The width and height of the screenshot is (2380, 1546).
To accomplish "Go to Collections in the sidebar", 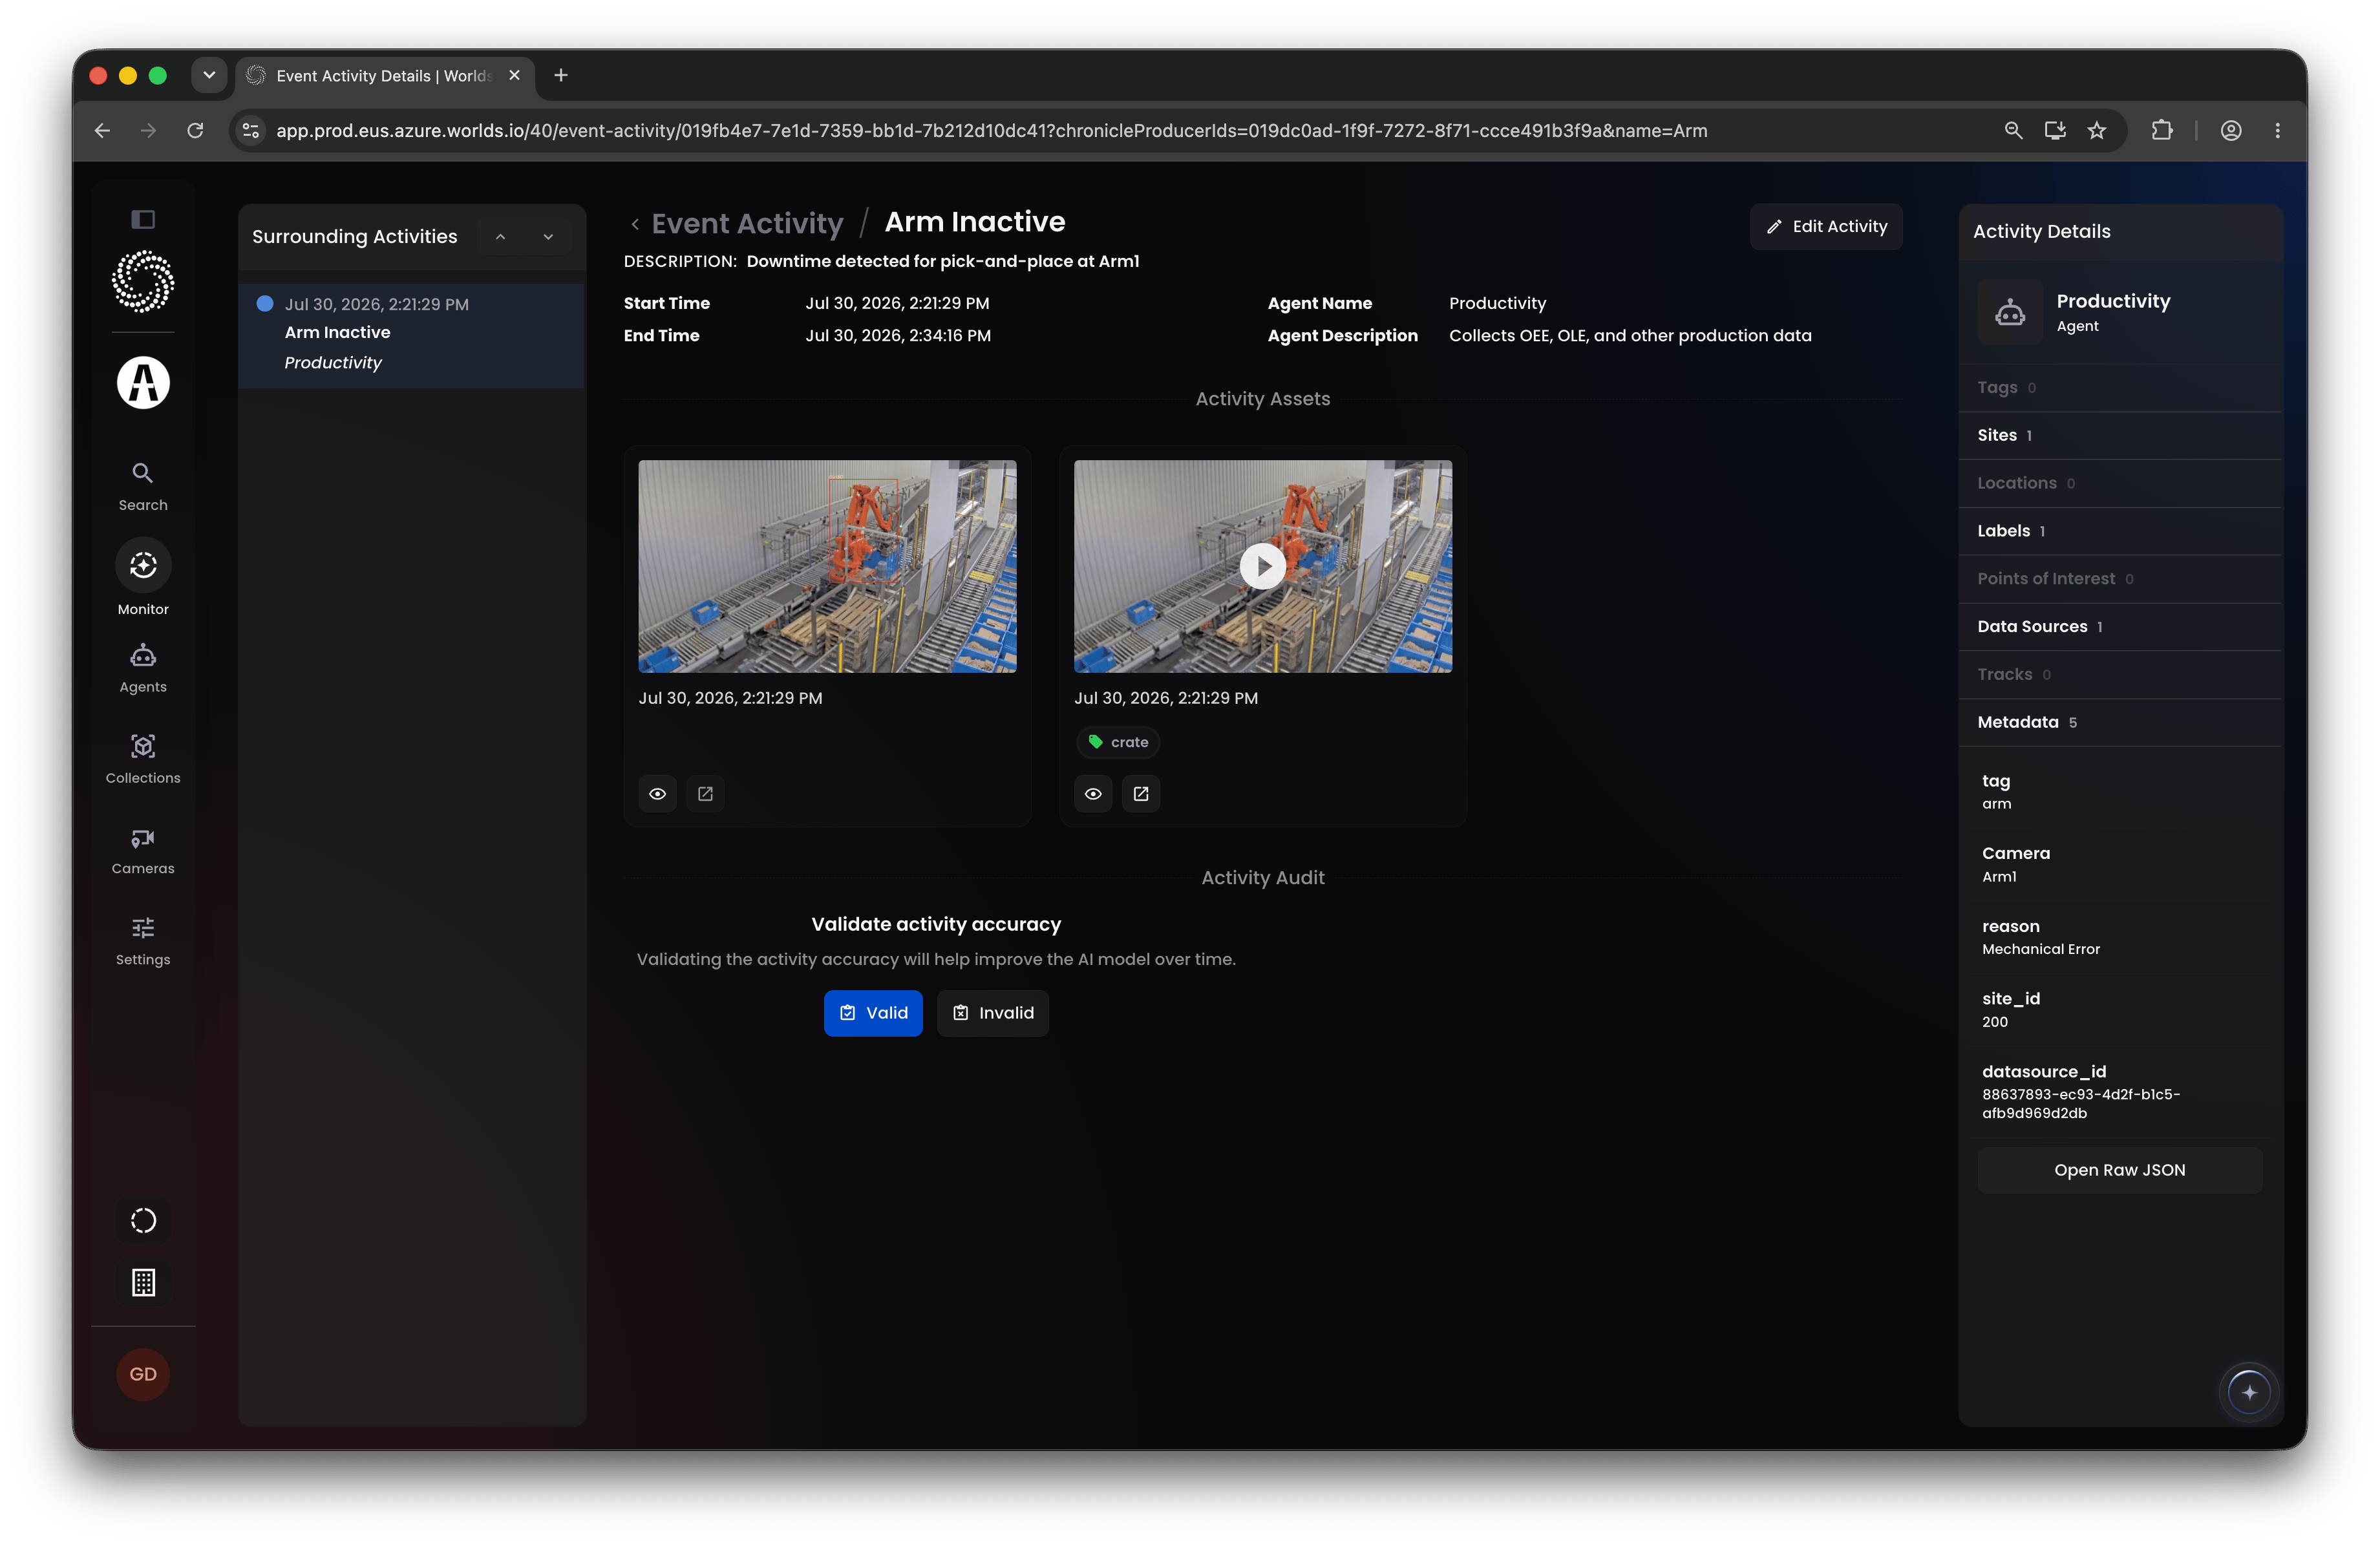I will click(x=143, y=759).
